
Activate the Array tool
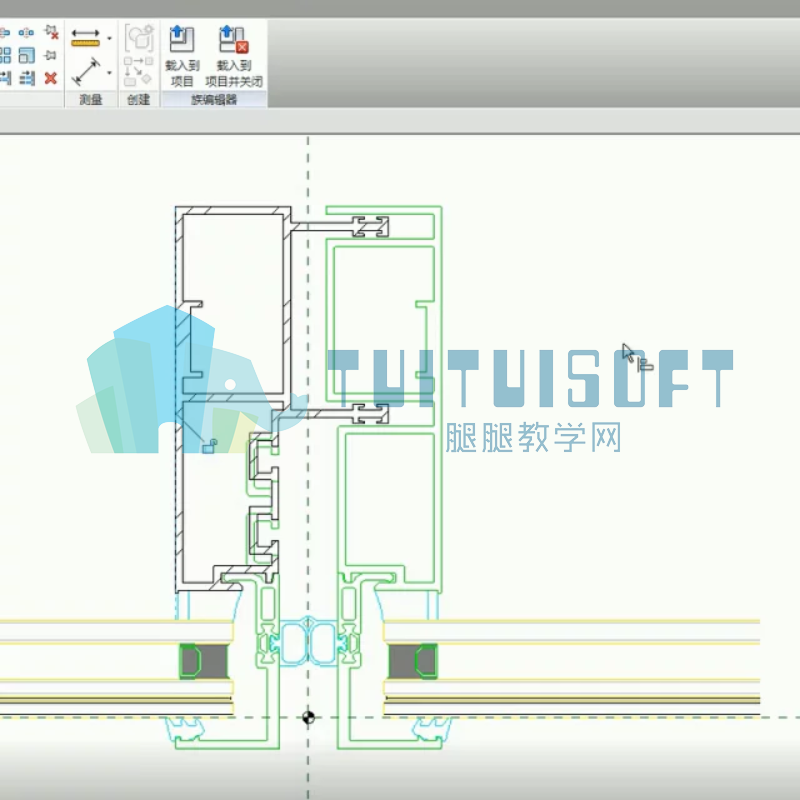(x=5, y=55)
